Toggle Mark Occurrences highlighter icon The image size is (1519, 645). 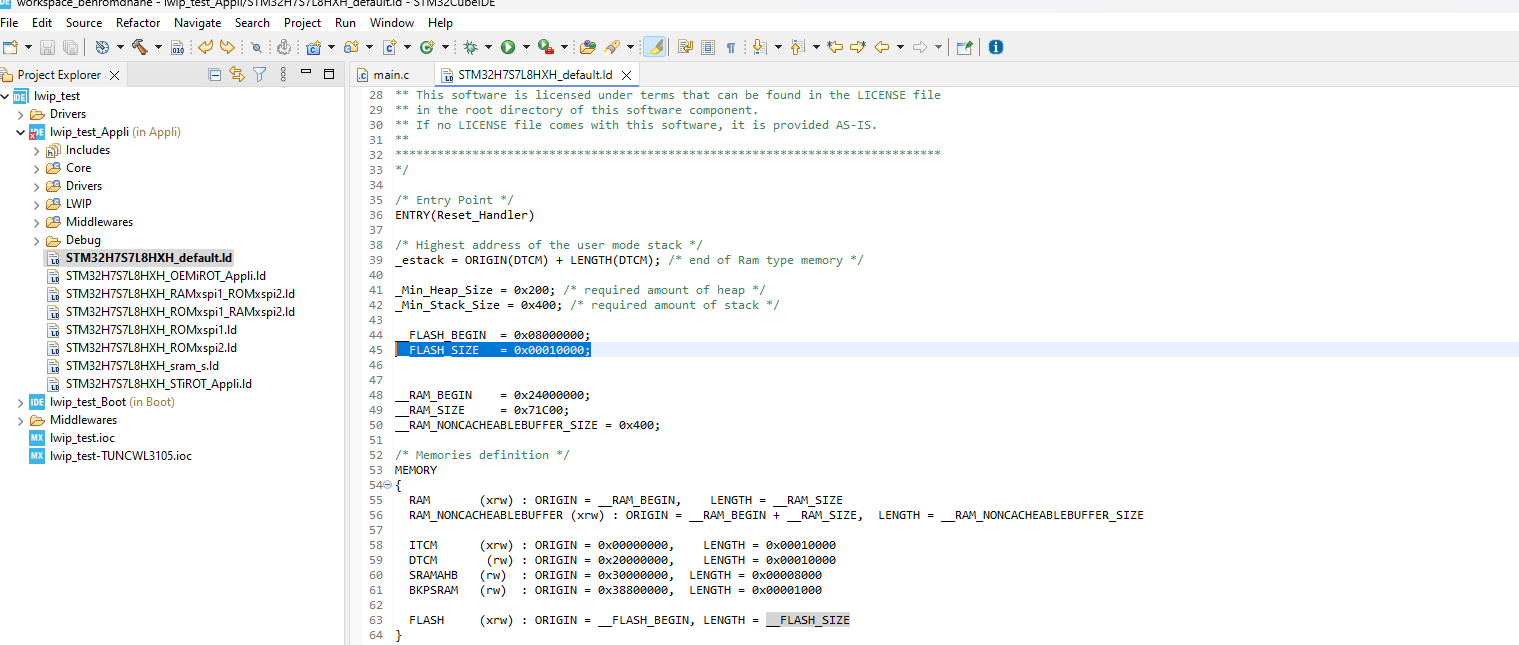(655, 47)
